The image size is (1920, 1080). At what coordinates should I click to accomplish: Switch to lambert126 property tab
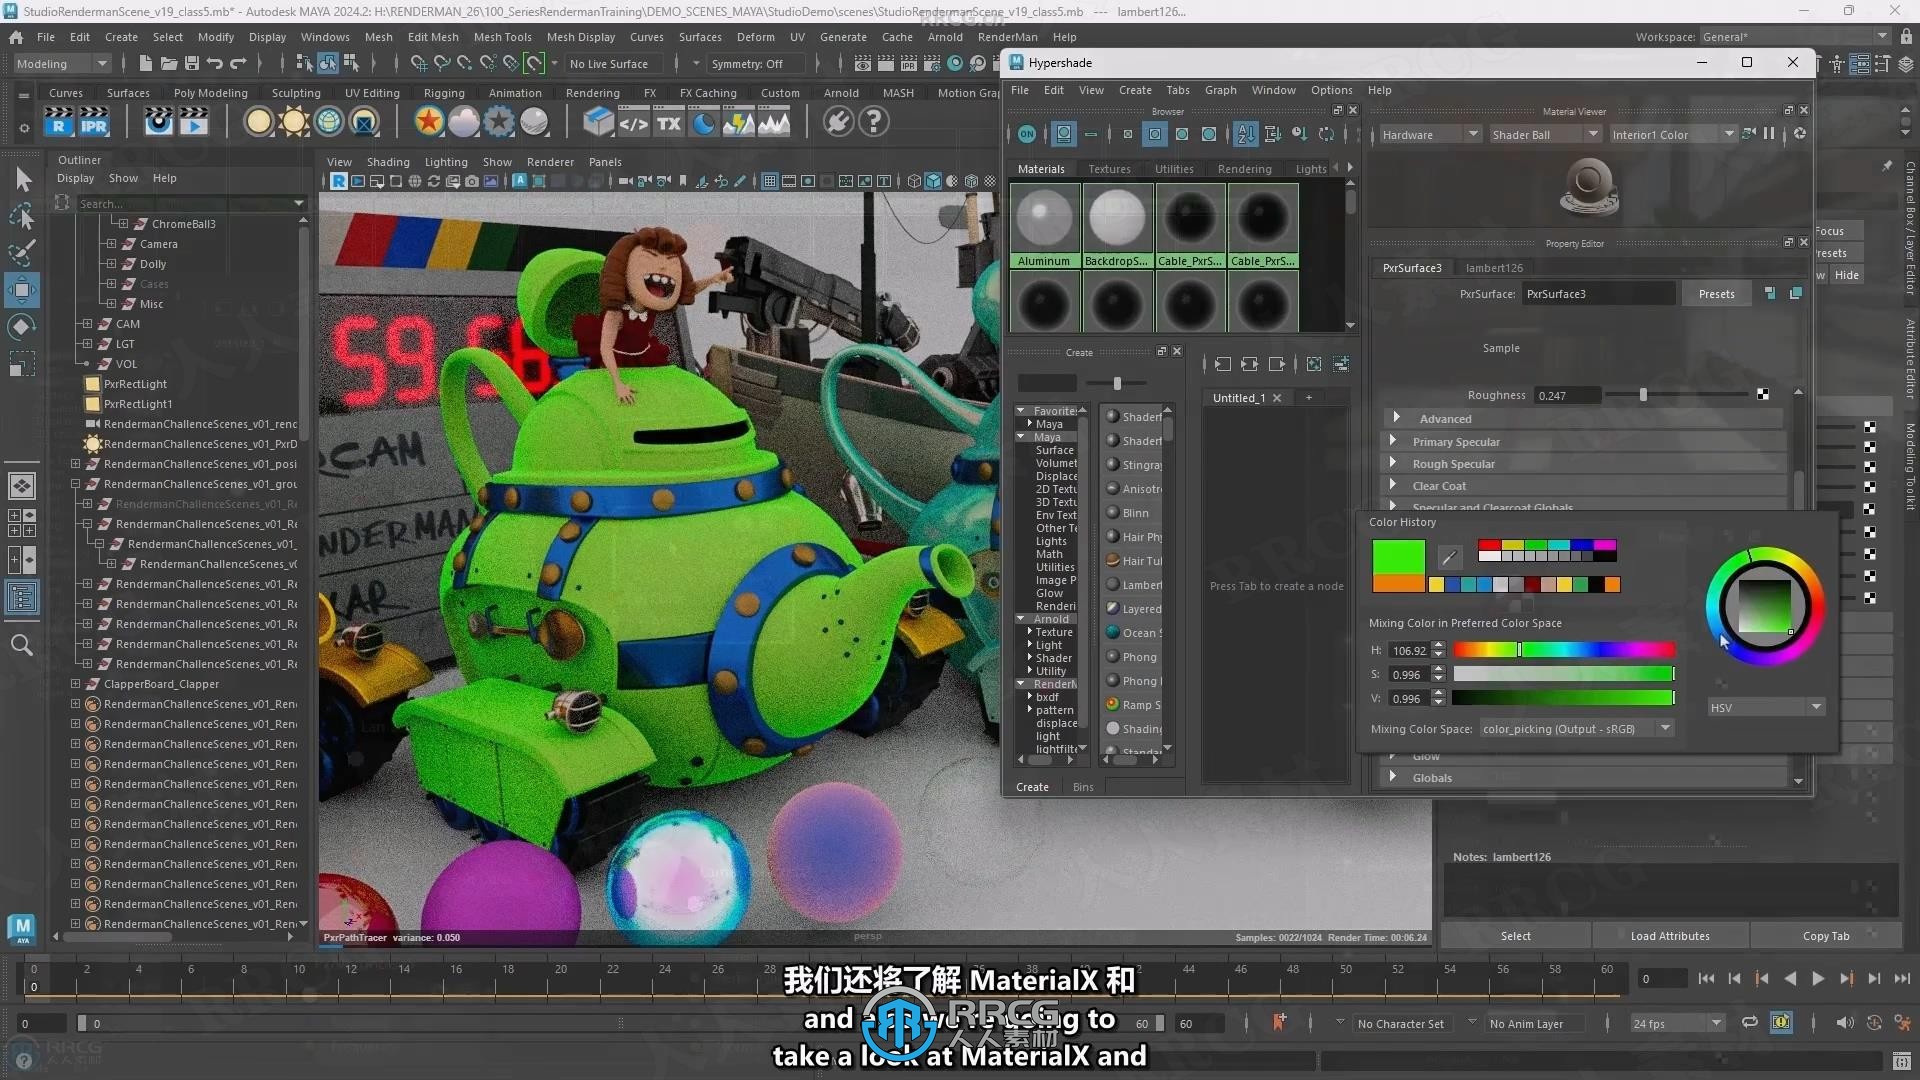(x=1494, y=268)
